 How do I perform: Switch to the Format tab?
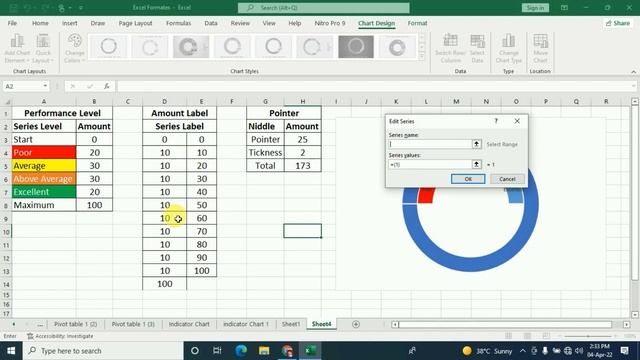click(x=417, y=23)
